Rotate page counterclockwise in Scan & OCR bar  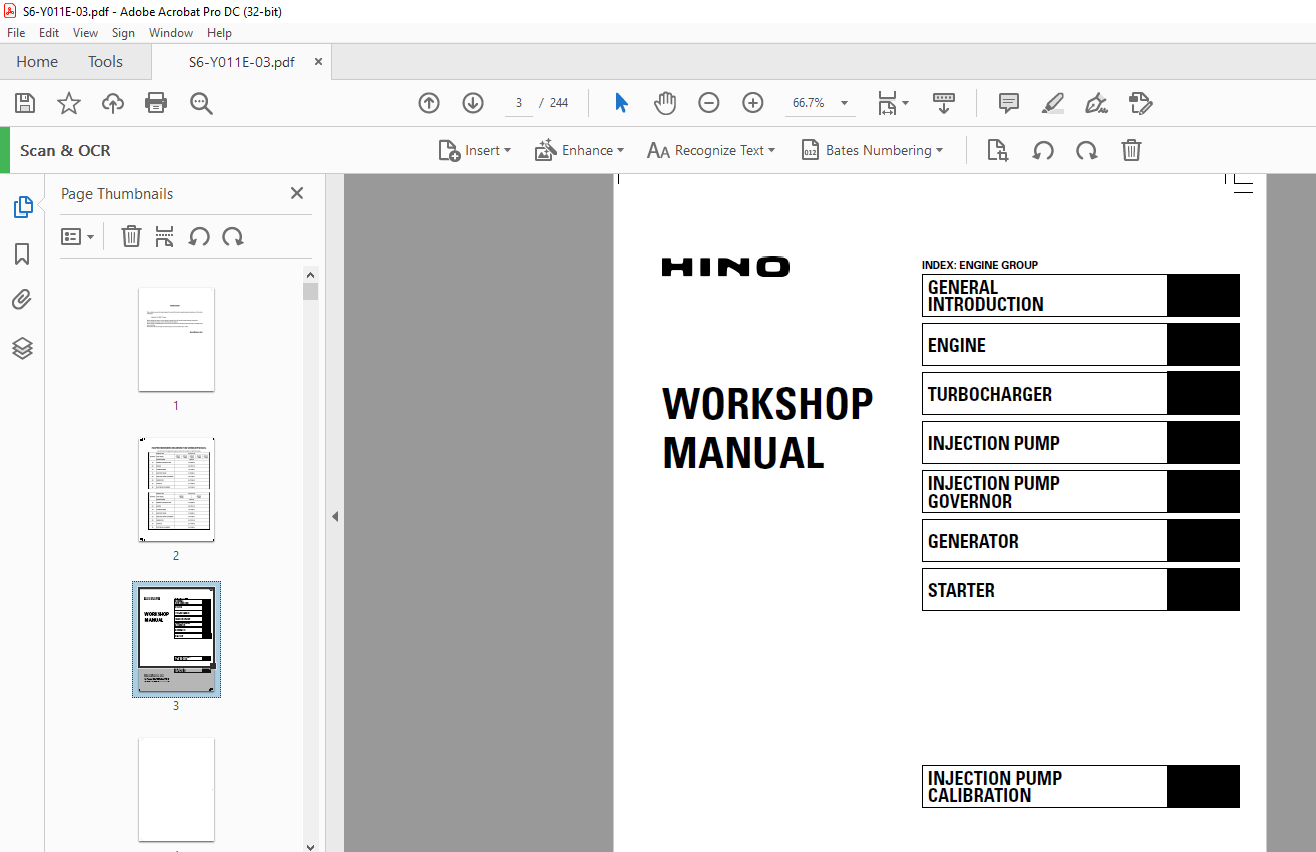pyautogui.click(x=1043, y=150)
